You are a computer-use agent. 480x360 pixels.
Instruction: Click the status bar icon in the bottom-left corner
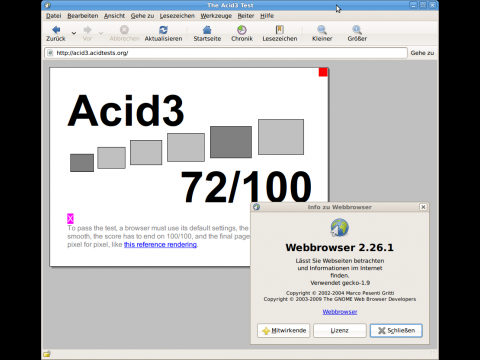click(x=47, y=354)
